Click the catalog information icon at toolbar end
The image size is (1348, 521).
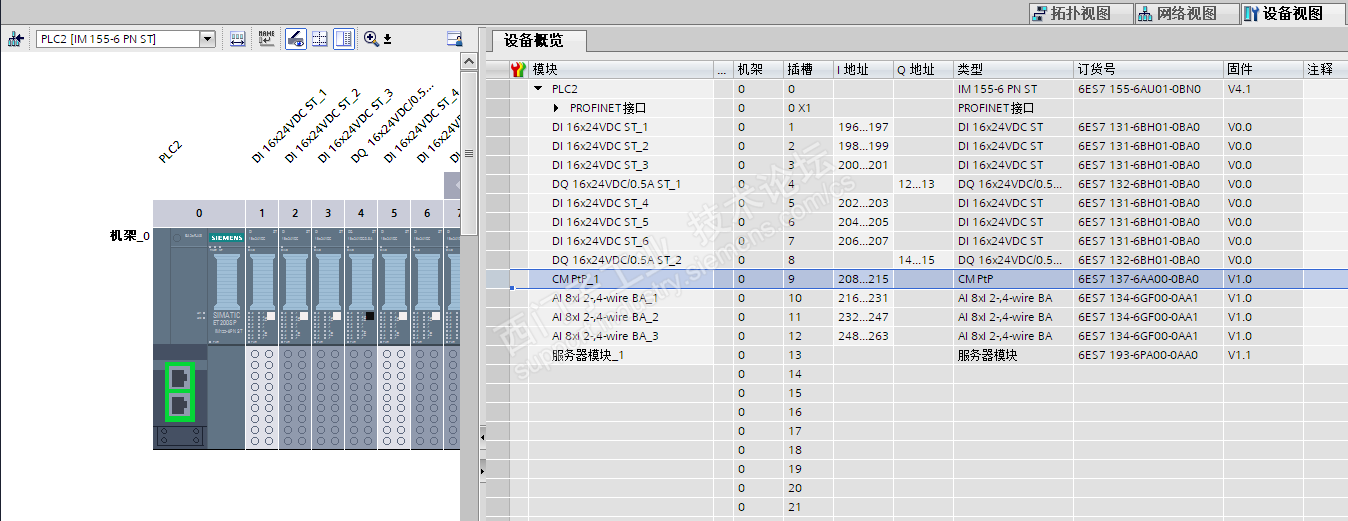click(x=454, y=39)
